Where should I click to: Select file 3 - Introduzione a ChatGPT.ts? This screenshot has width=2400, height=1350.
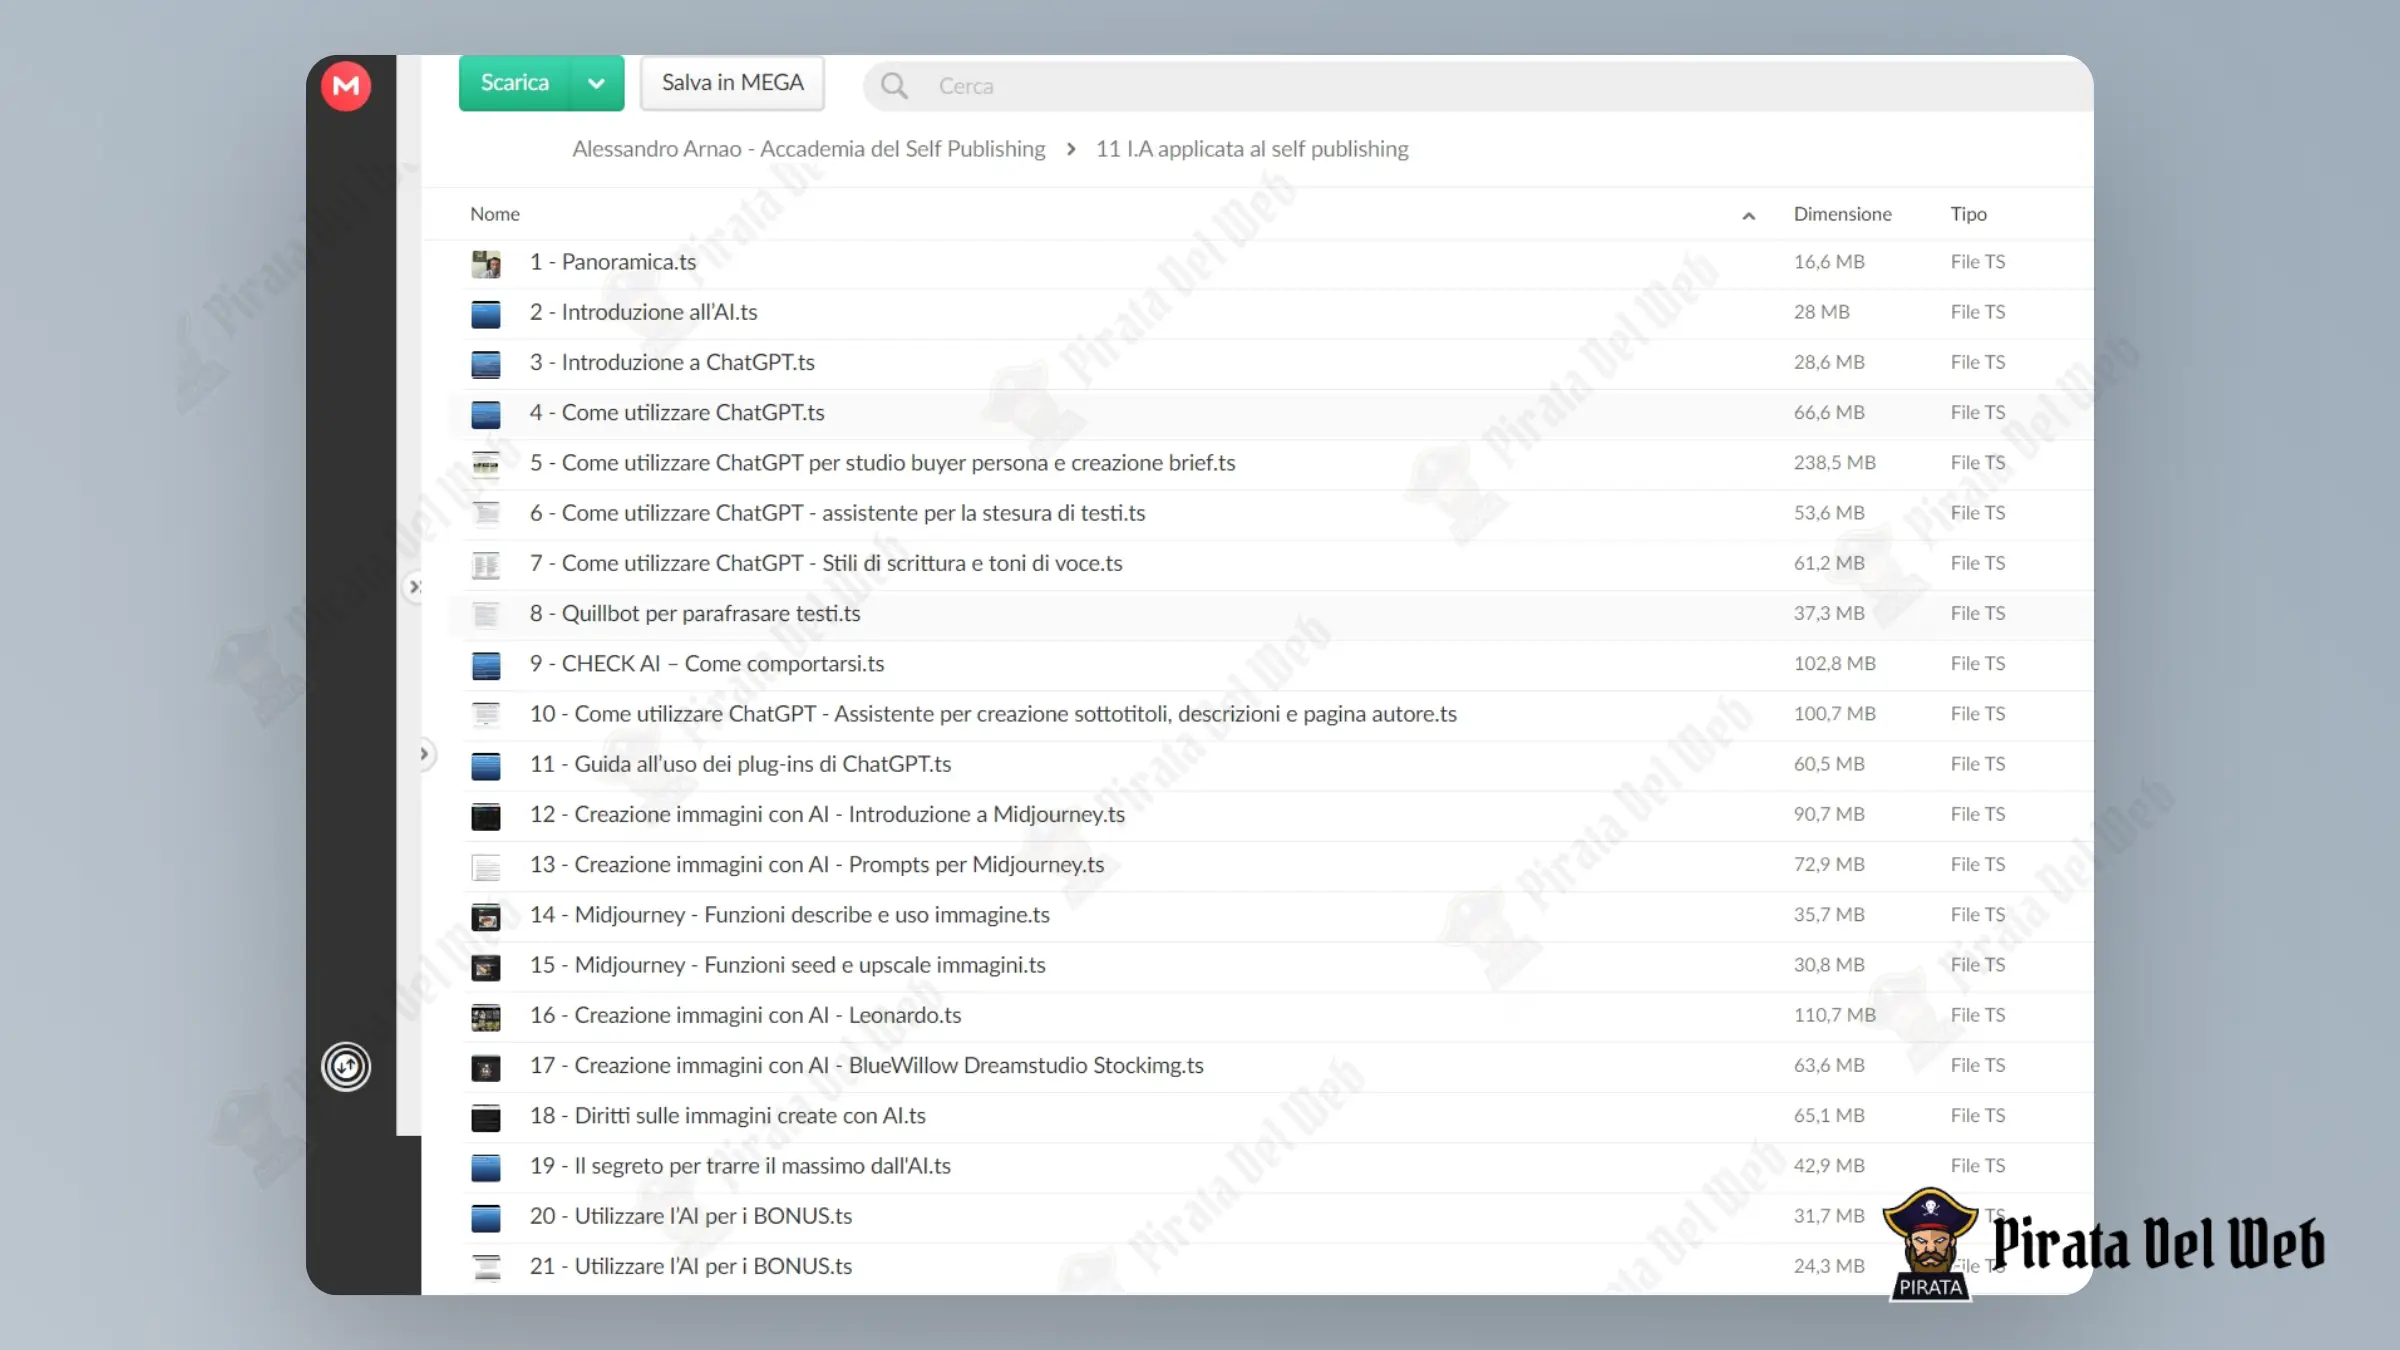672,362
